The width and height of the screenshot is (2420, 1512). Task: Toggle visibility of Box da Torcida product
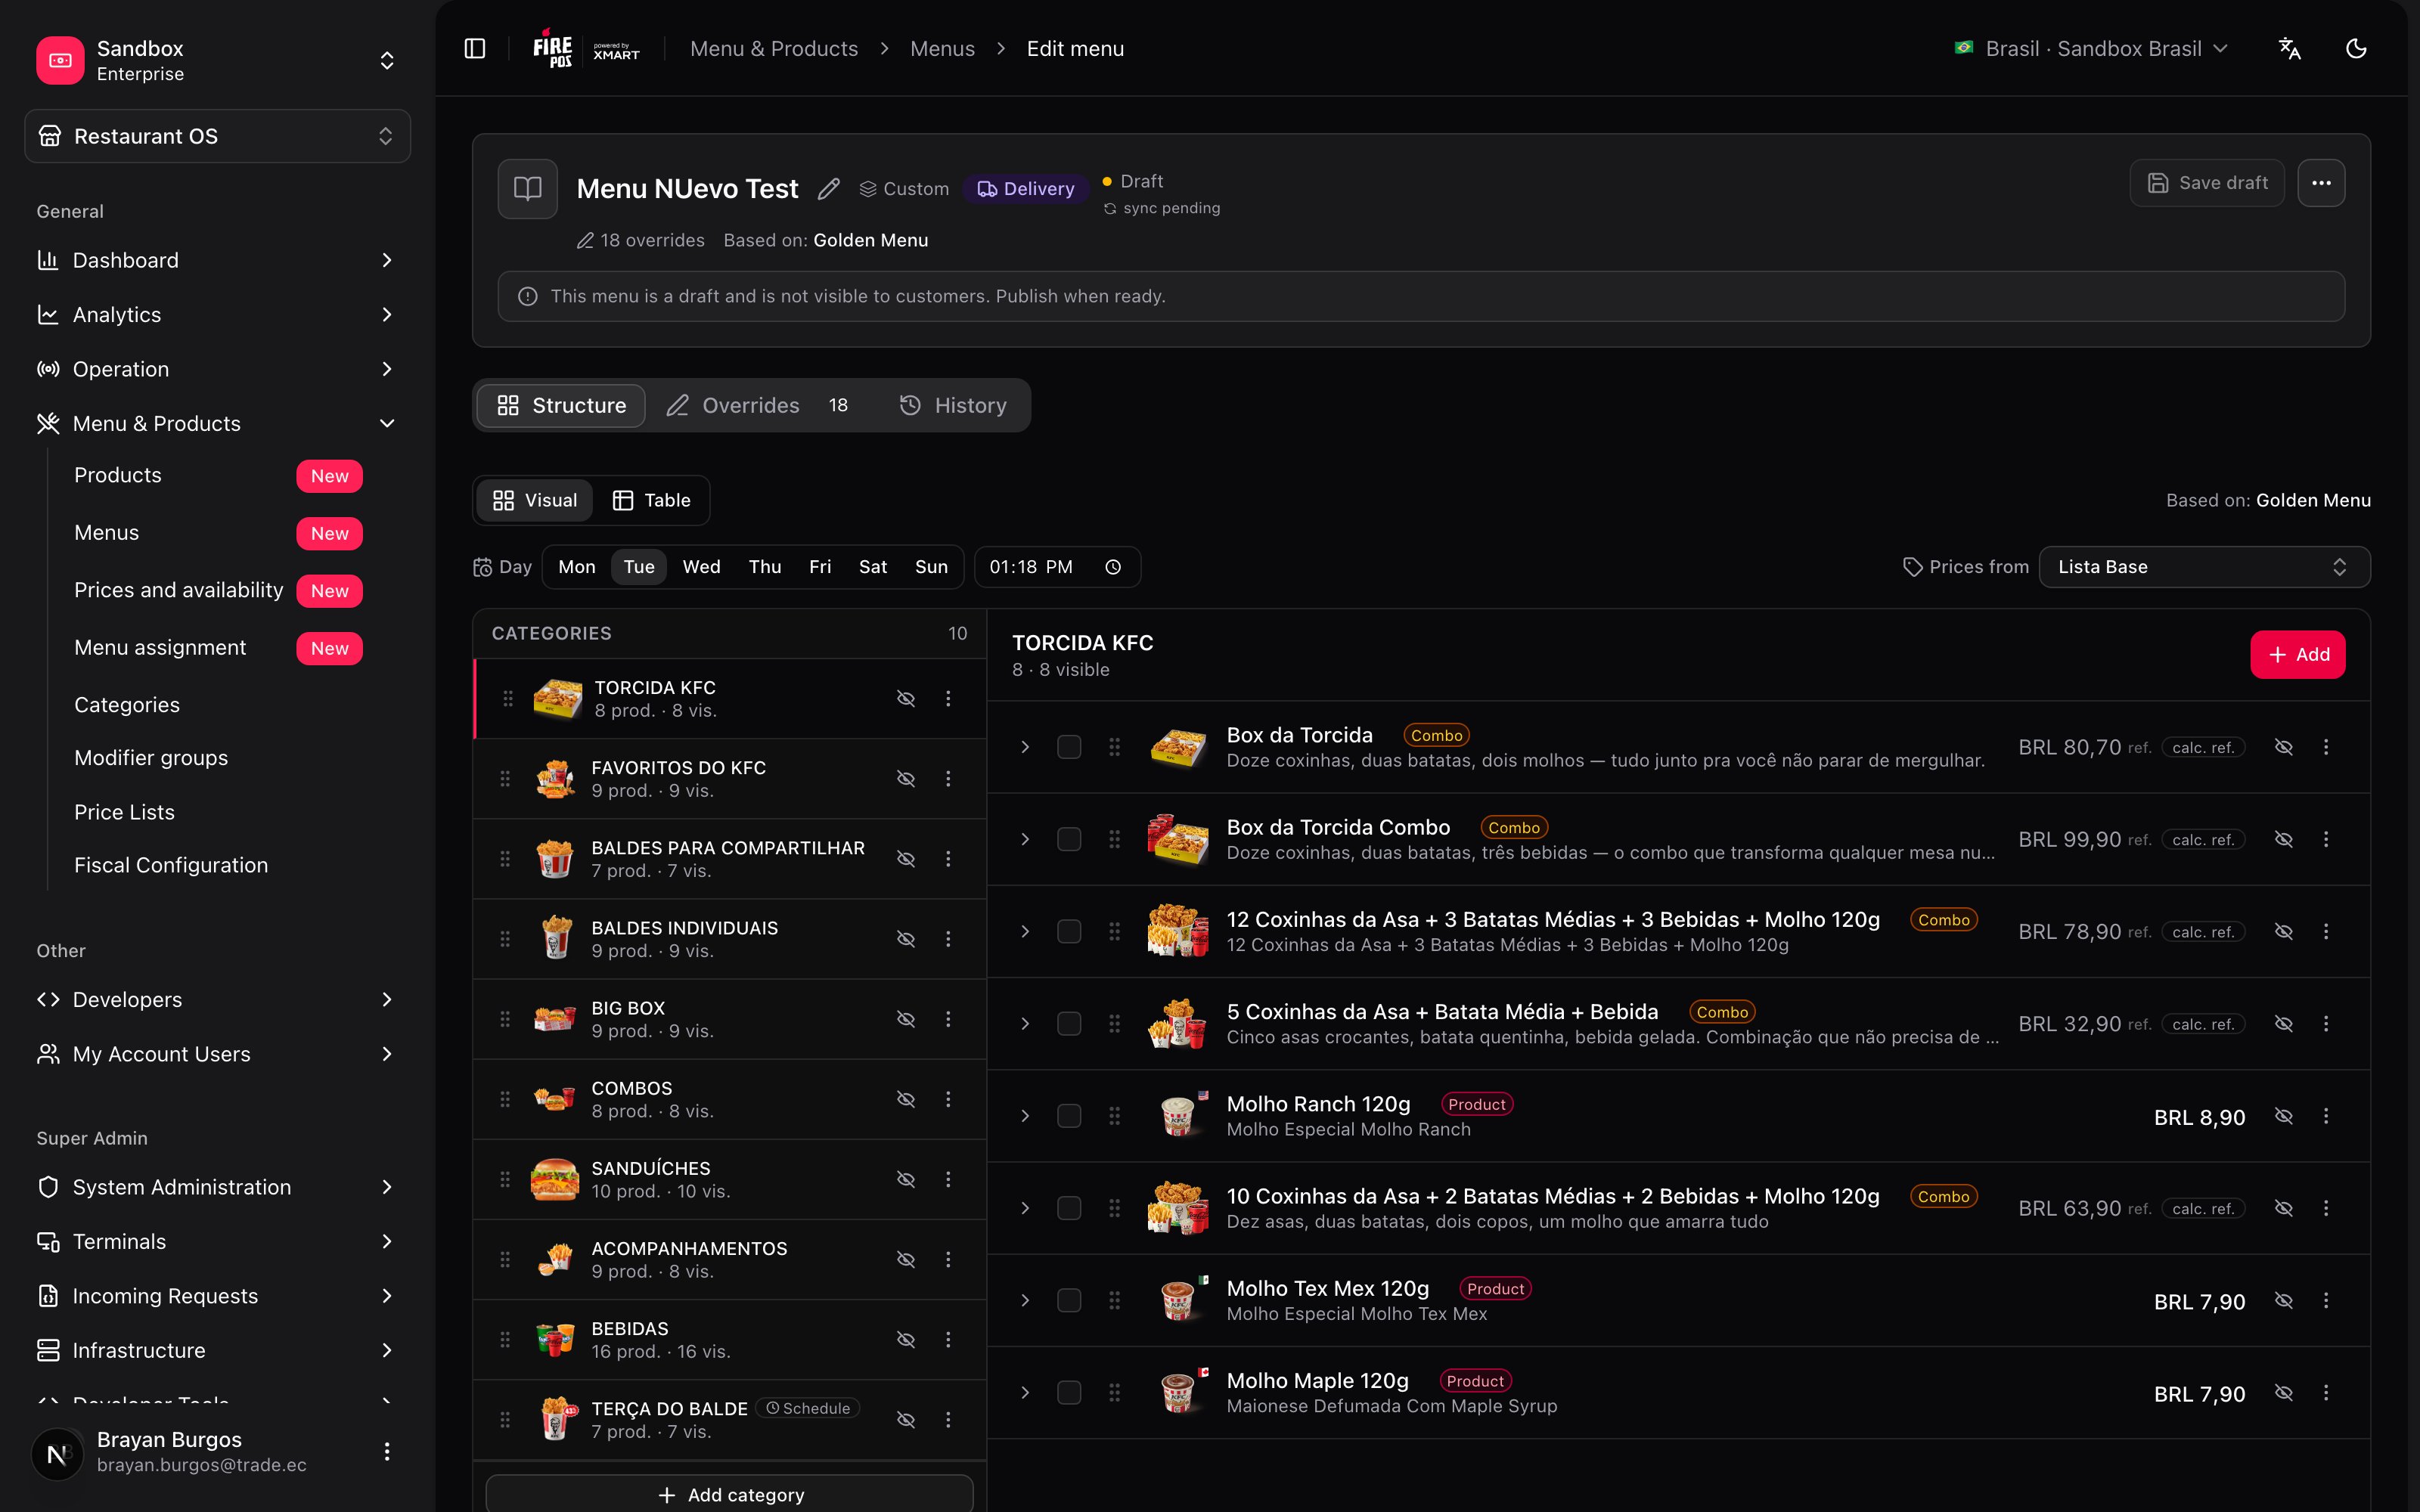(2284, 747)
